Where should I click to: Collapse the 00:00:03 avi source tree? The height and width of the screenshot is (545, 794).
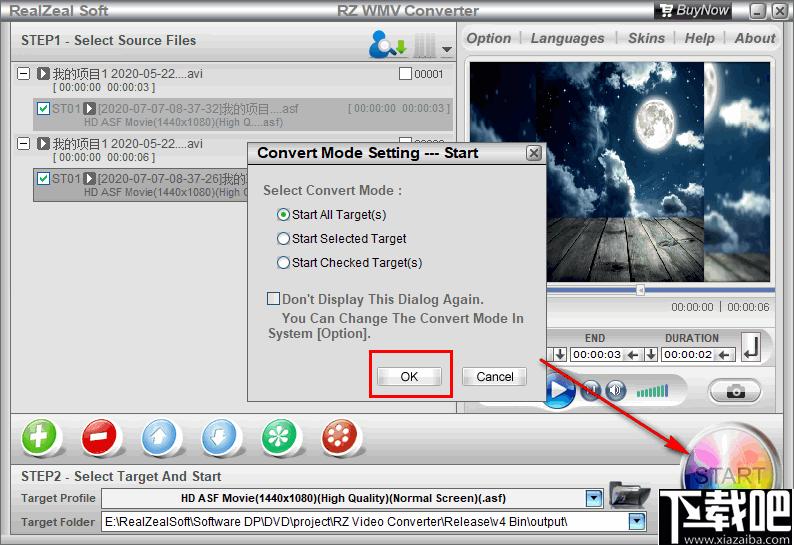tap(23, 73)
